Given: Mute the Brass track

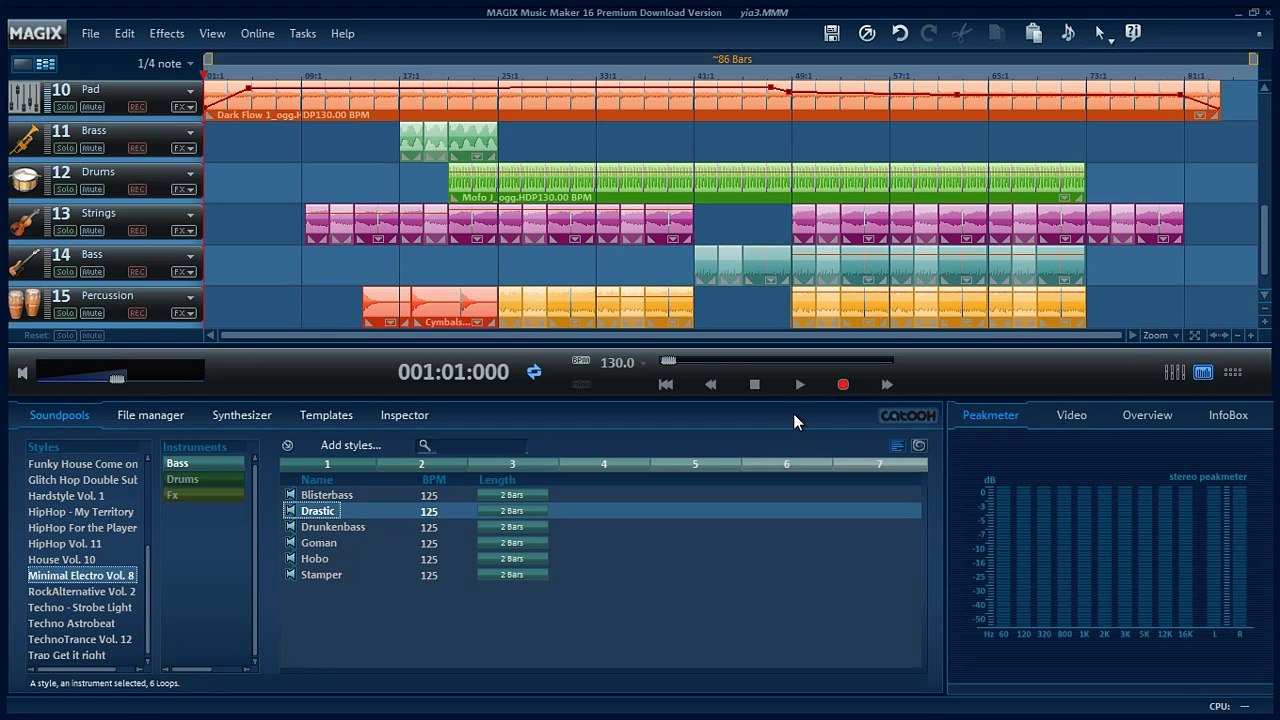Looking at the screenshot, I should click(x=92, y=148).
